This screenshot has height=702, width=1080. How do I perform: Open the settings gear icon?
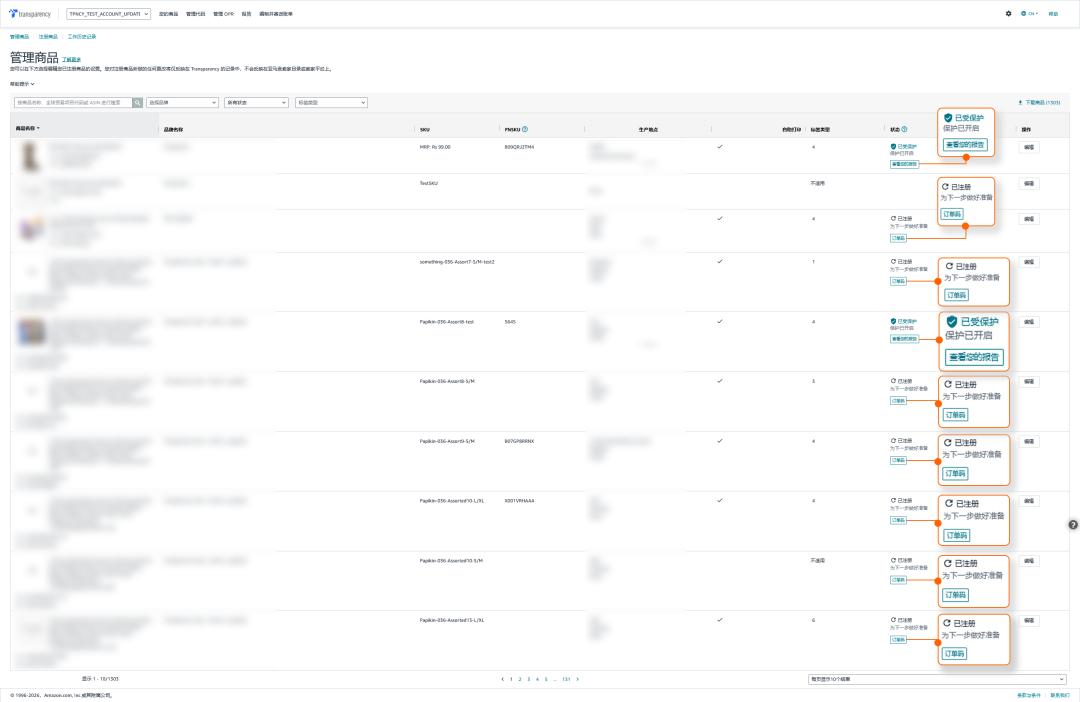pos(1008,14)
